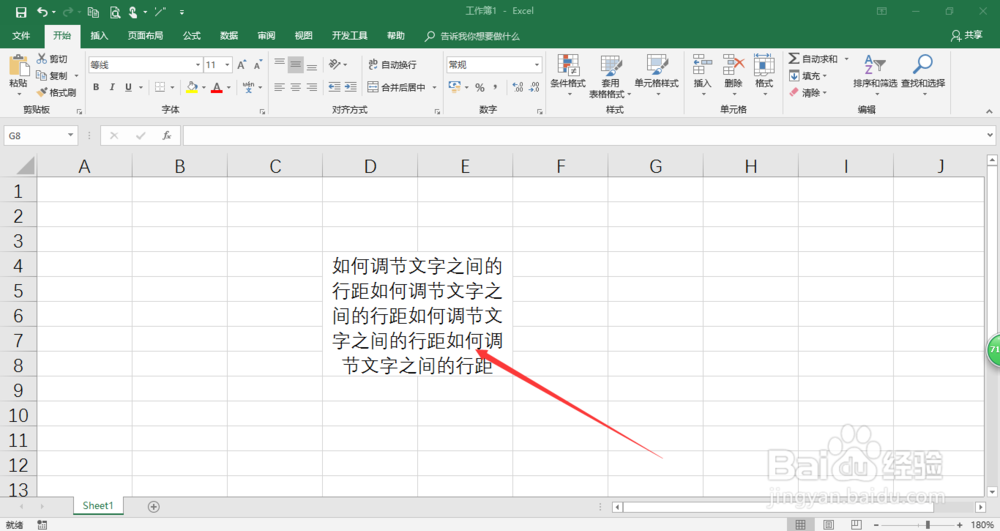Align text to the bottom of the cell
Viewport: 1000px width, 531px height.
point(312,64)
